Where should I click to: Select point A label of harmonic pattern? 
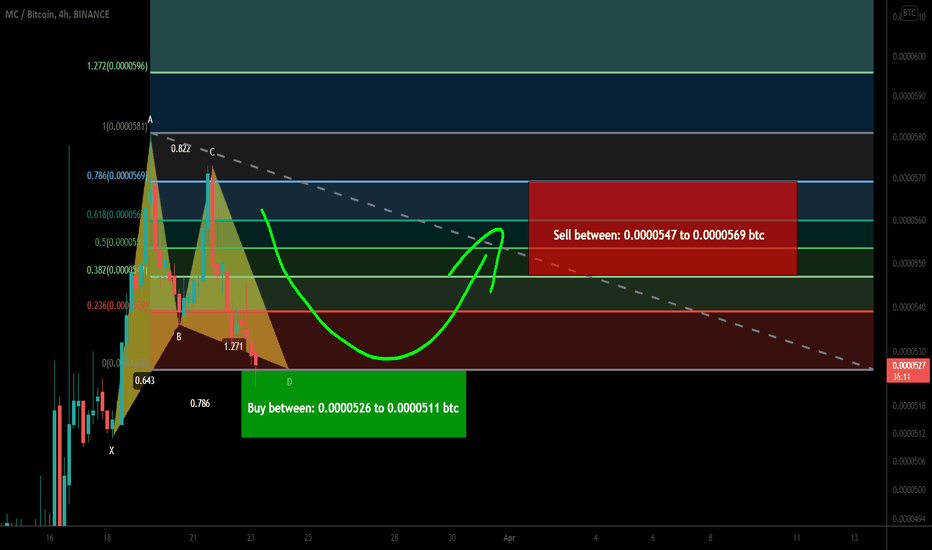[150, 120]
